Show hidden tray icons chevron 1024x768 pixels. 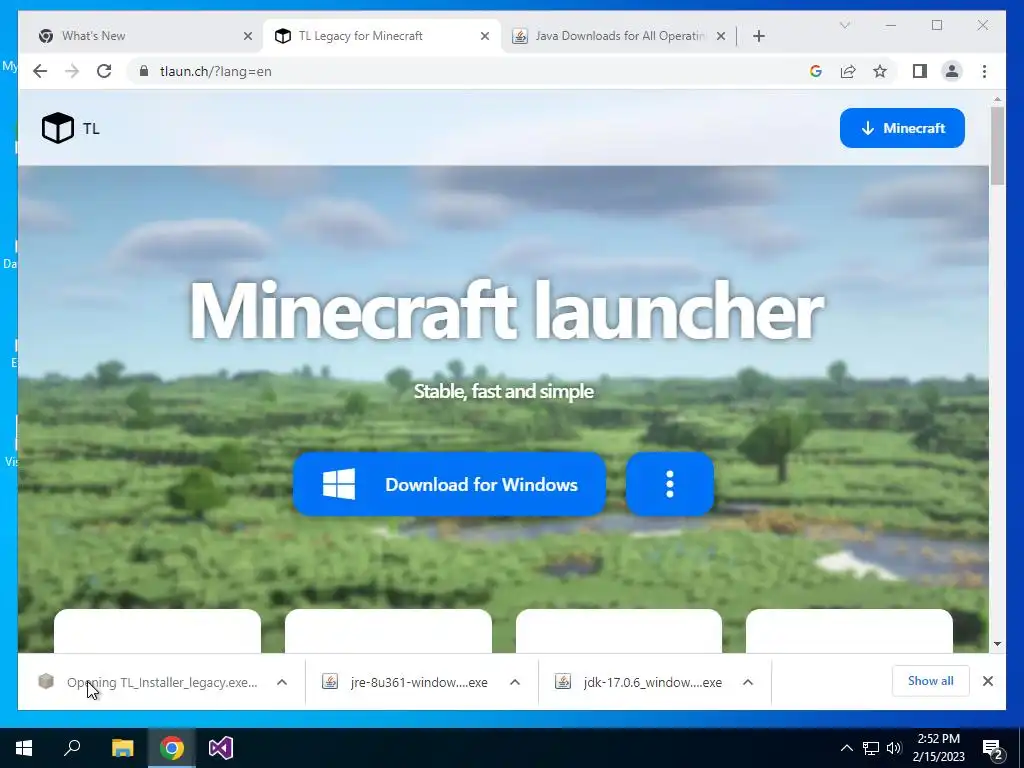846,748
